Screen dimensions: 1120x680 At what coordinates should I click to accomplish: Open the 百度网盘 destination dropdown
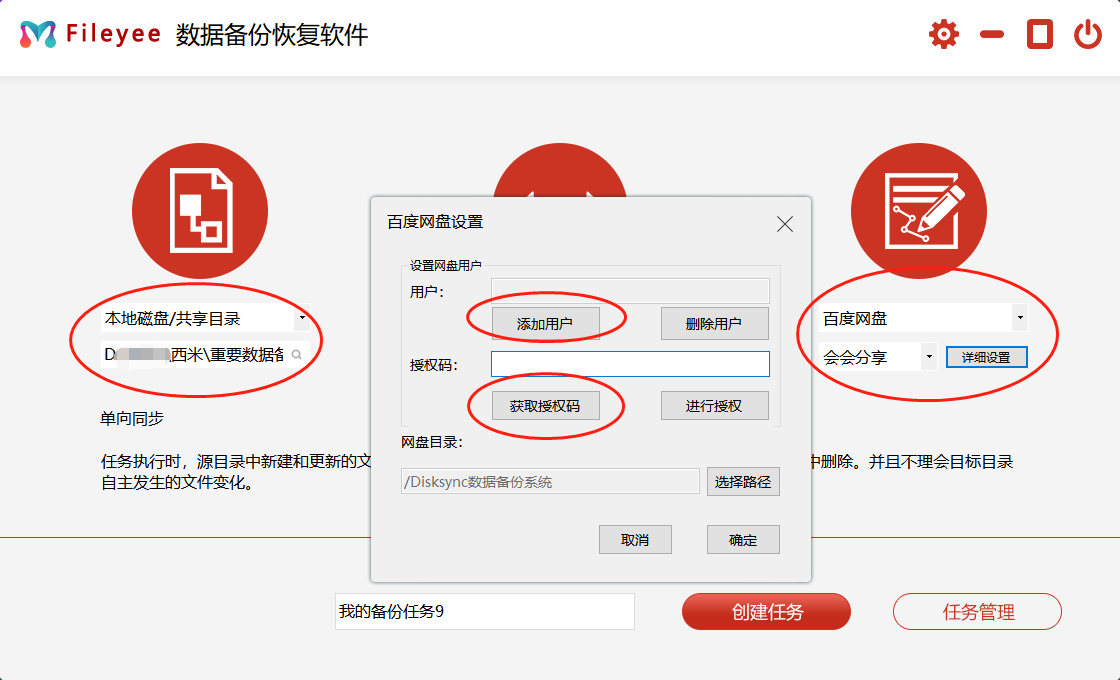(1020, 319)
